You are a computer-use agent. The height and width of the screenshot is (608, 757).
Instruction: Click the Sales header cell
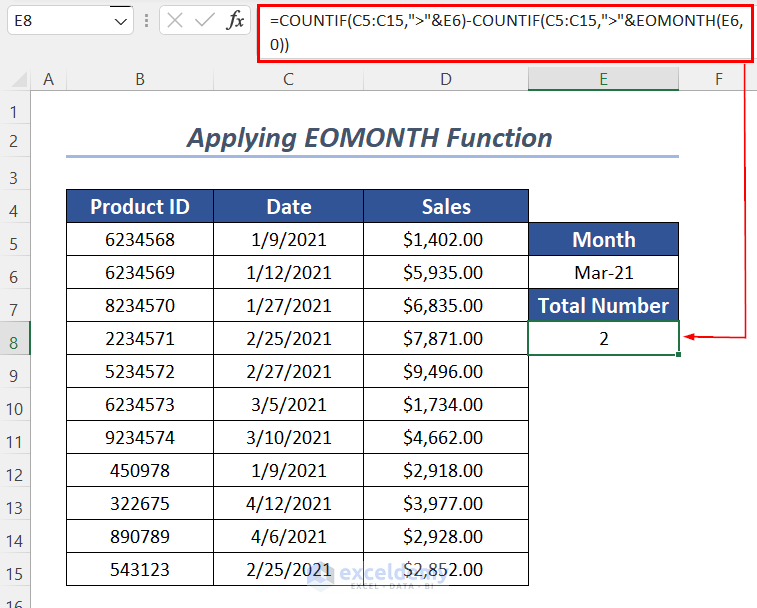445,207
